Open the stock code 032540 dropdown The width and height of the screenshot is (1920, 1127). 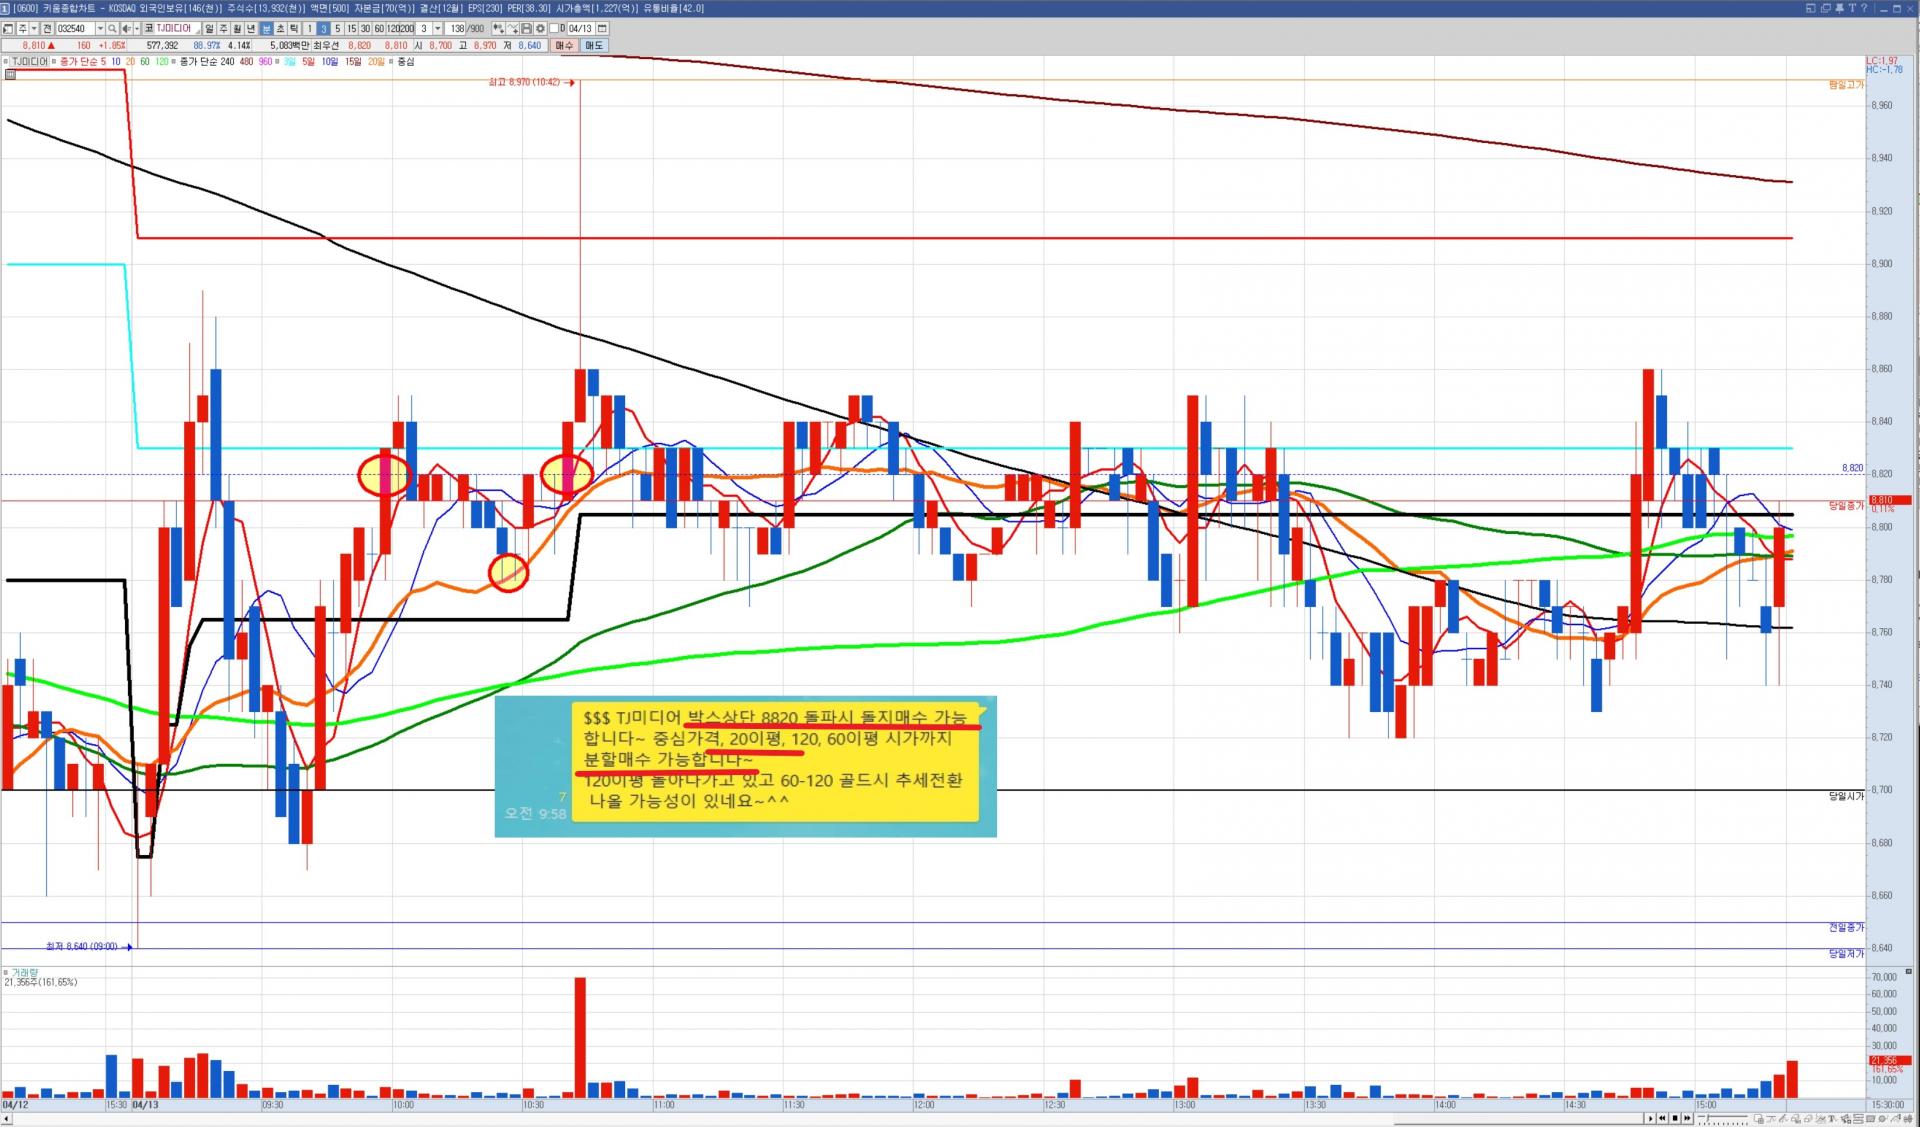tap(100, 29)
